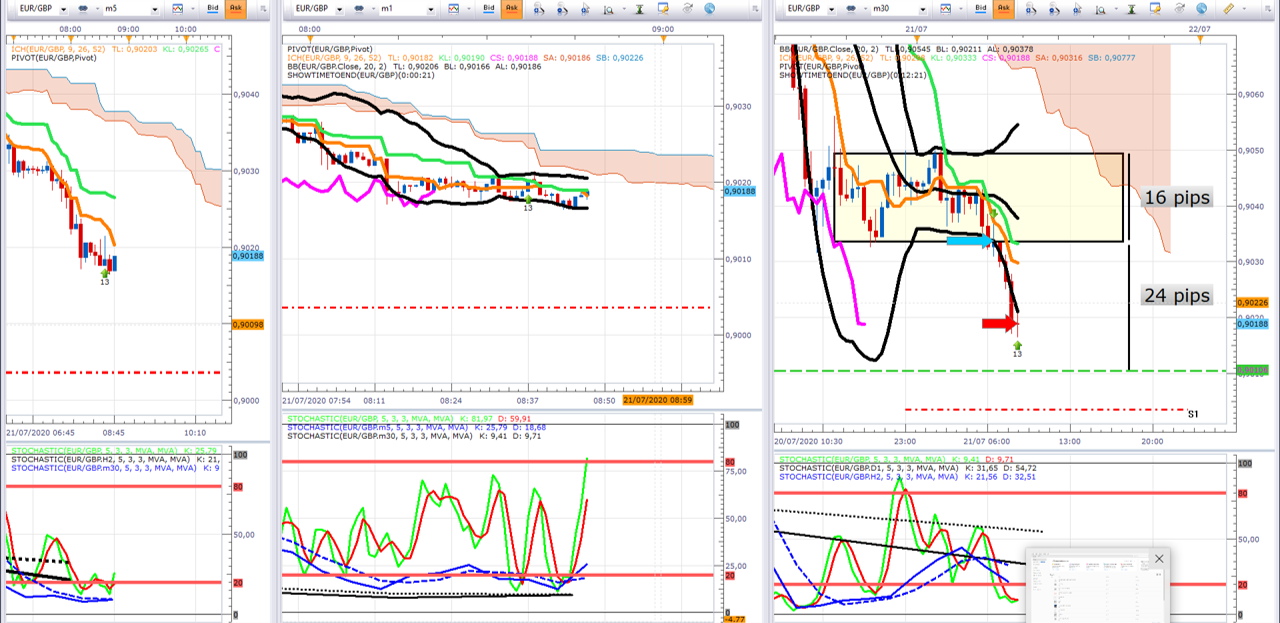The image size is (1280, 623).
Task: Click refresh arrows icon in m30 toolbar
Action: coord(1179,8)
